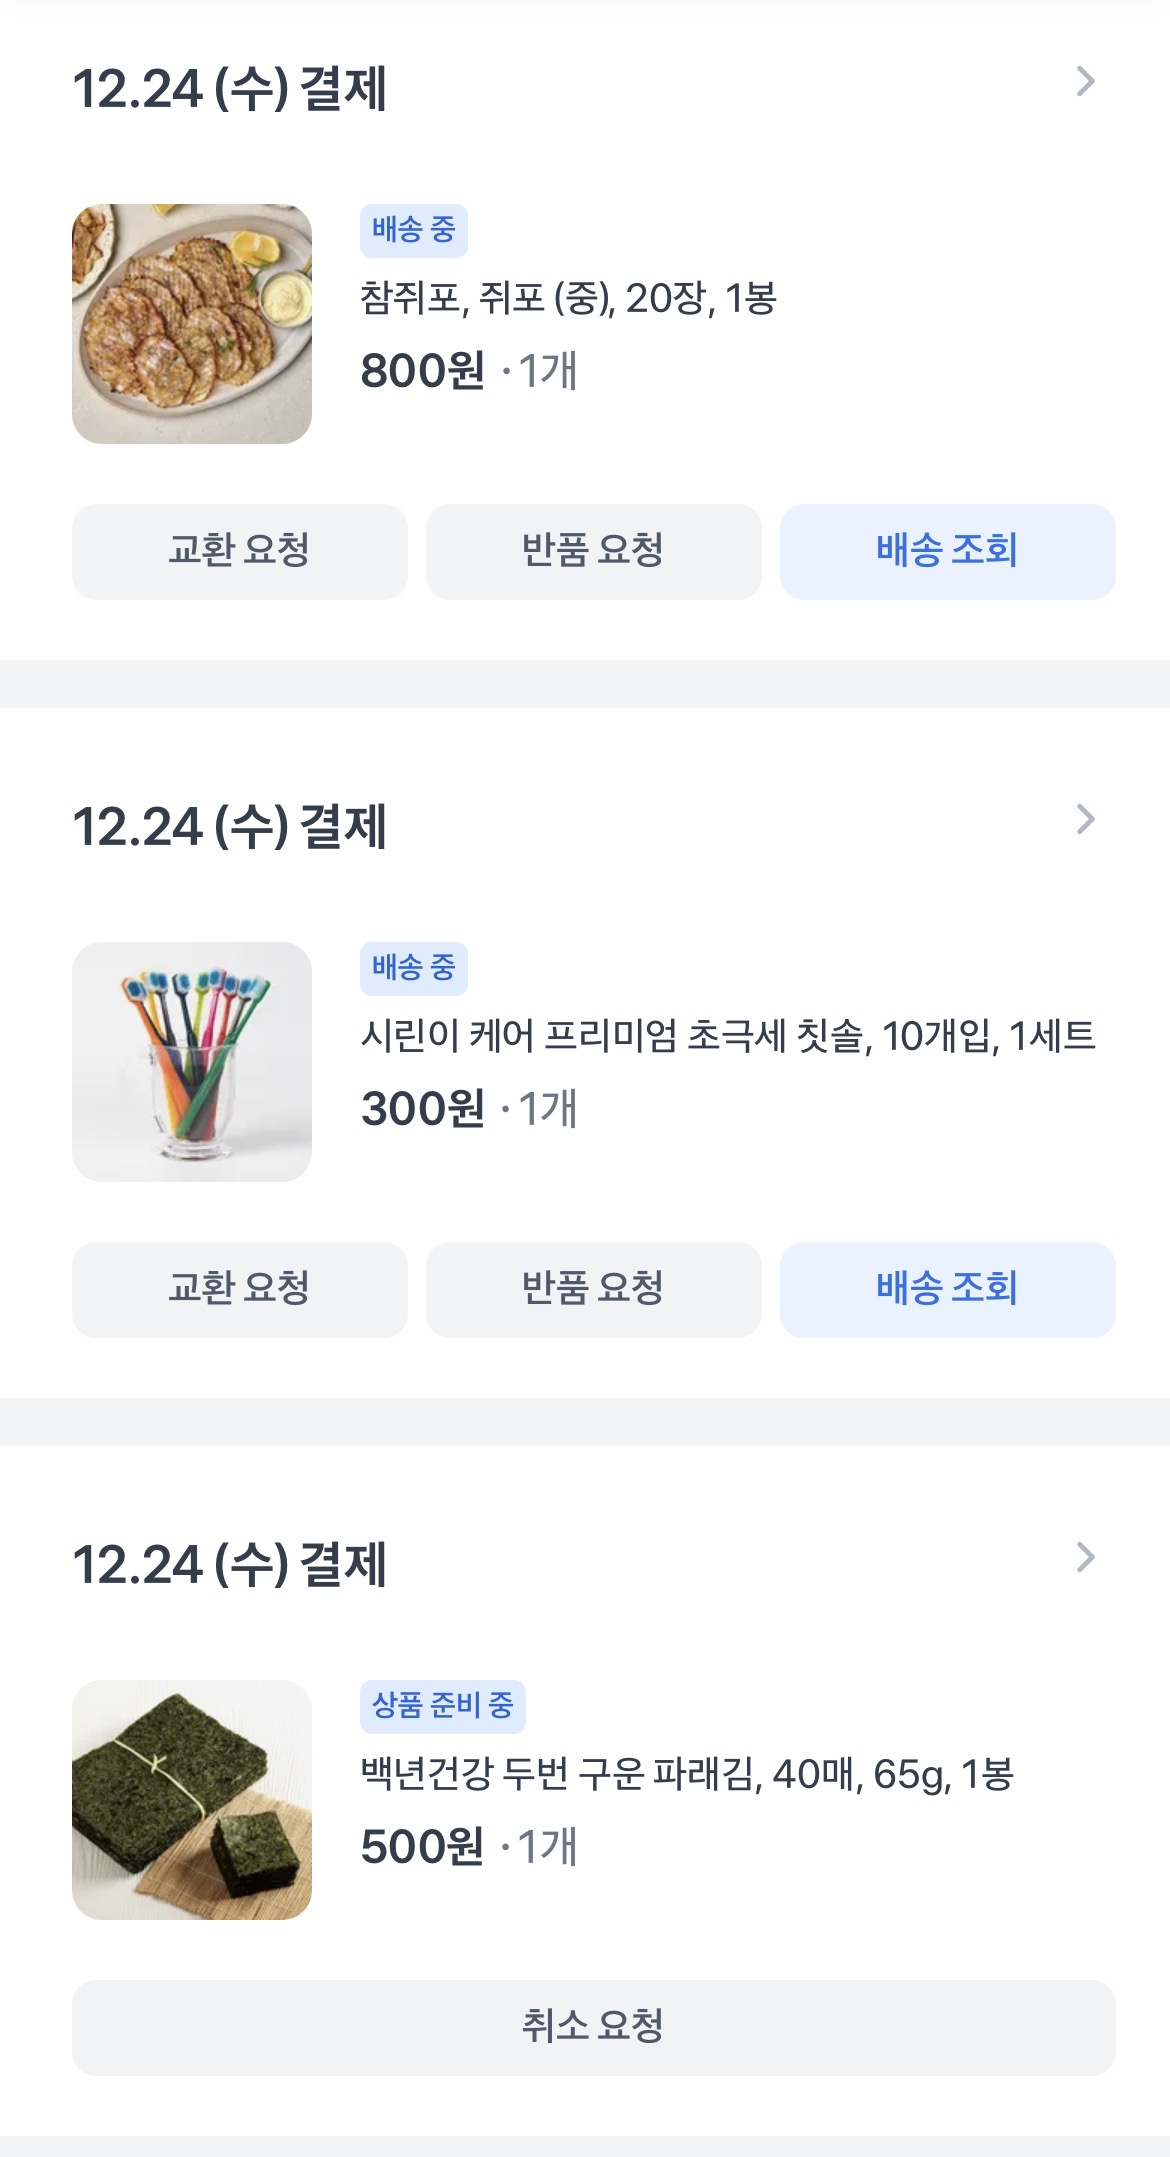Request return (반품 요청) for 칫솔 set
Screen dimensions: 1170x2157
pyautogui.click(x=593, y=1290)
